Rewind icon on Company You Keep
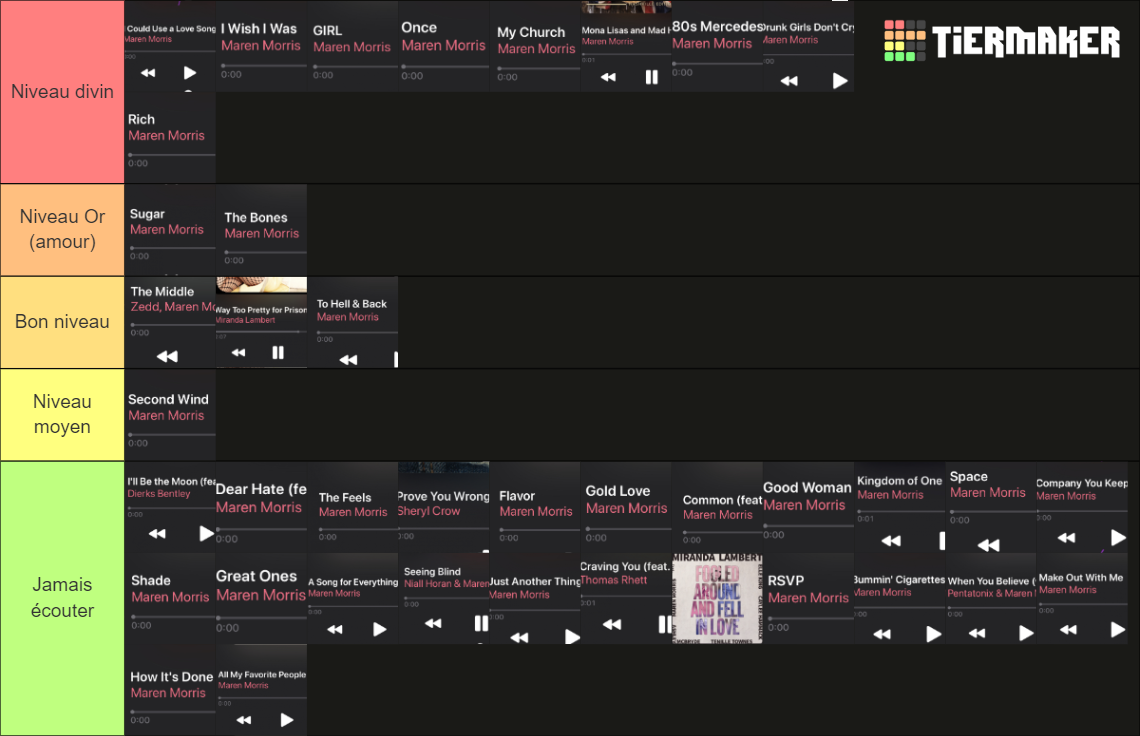The height and width of the screenshot is (736, 1140). (x=1067, y=538)
